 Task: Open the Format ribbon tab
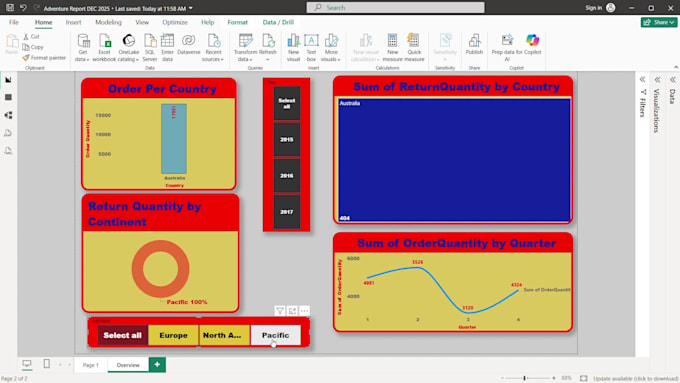238,22
